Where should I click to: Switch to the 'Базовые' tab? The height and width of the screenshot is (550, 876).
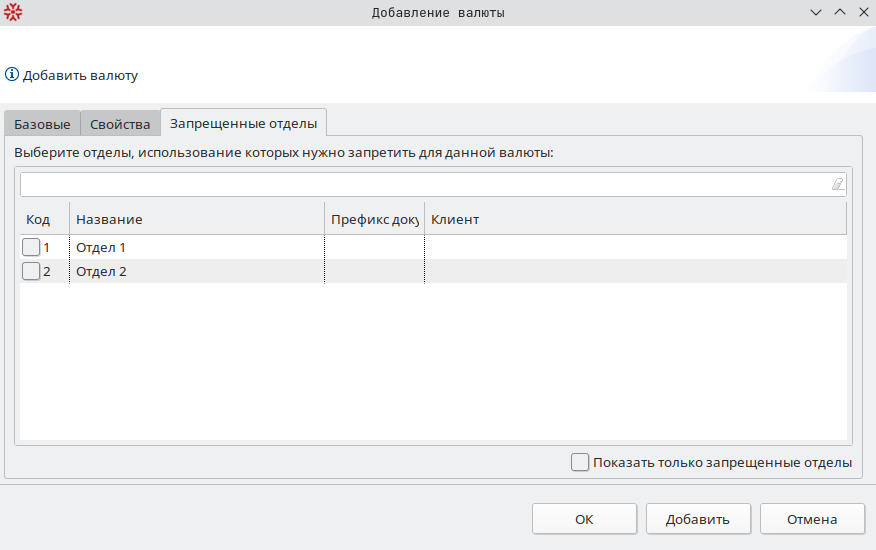[x=42, y=124]
